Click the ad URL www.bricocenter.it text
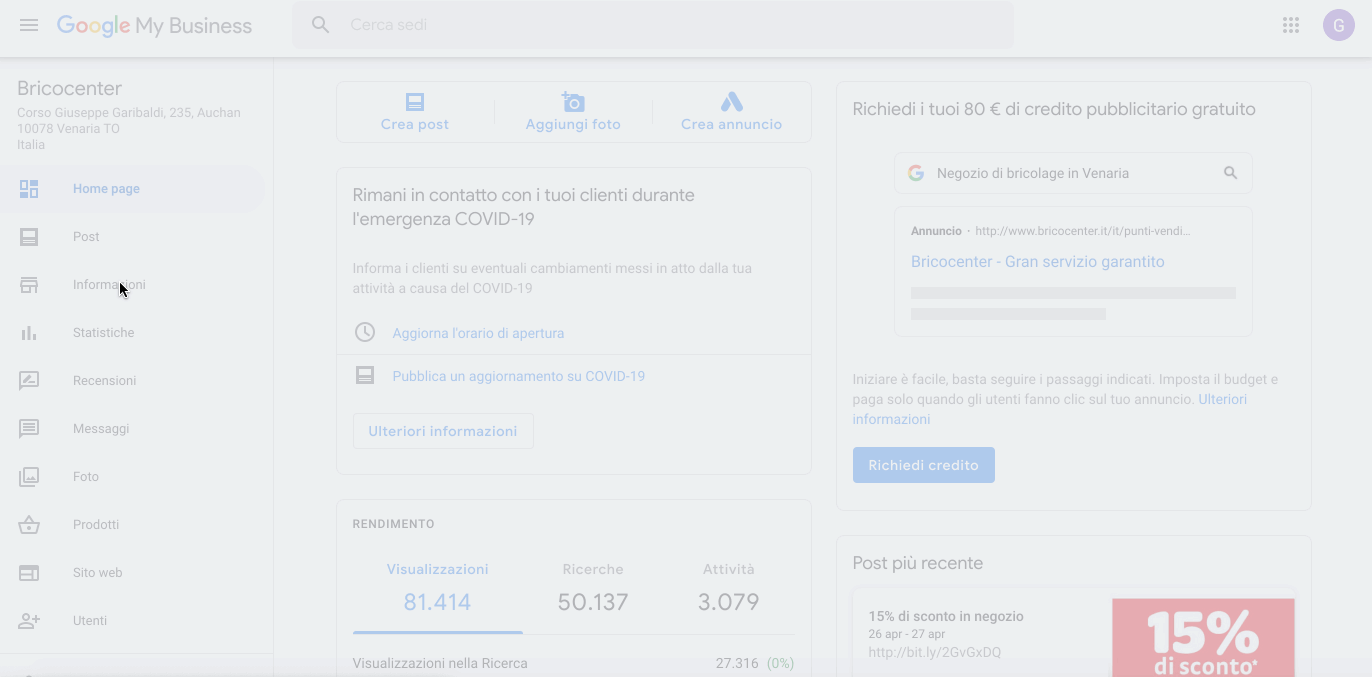 click(1083, 231)
